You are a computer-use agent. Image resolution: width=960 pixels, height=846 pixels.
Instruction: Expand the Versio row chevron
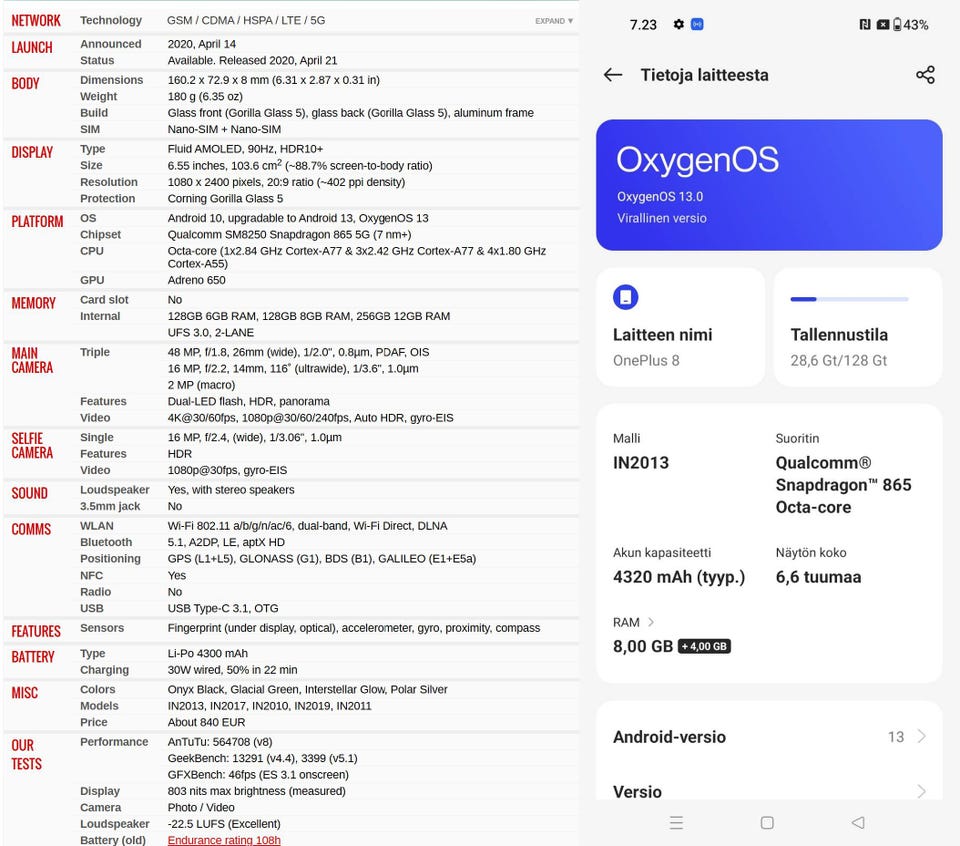[921, 792]
